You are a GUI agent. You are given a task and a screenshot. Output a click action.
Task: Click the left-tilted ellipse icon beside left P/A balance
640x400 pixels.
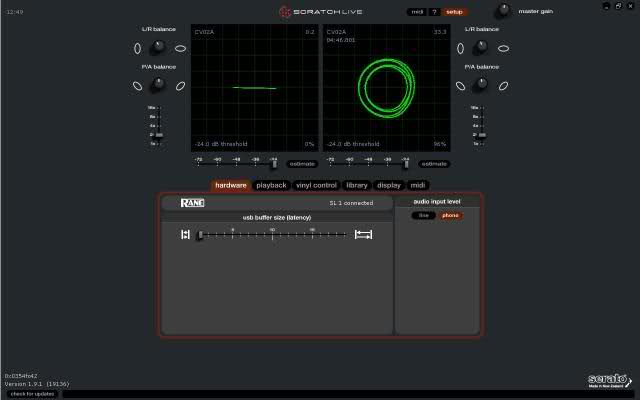click(138, 86)
